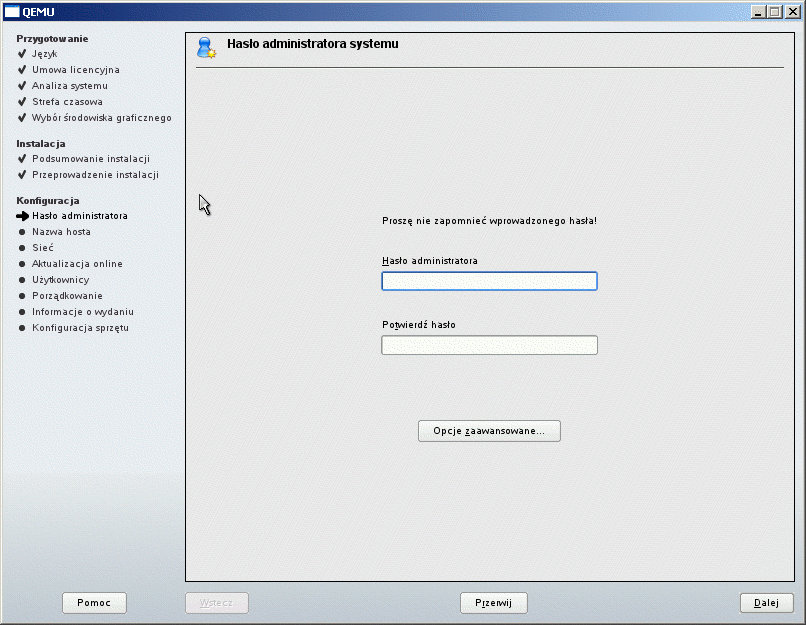This screenshot has height=625, width=806.
Task: Click the arrow icon beside Hasło administratora
Action: point(22,216)
